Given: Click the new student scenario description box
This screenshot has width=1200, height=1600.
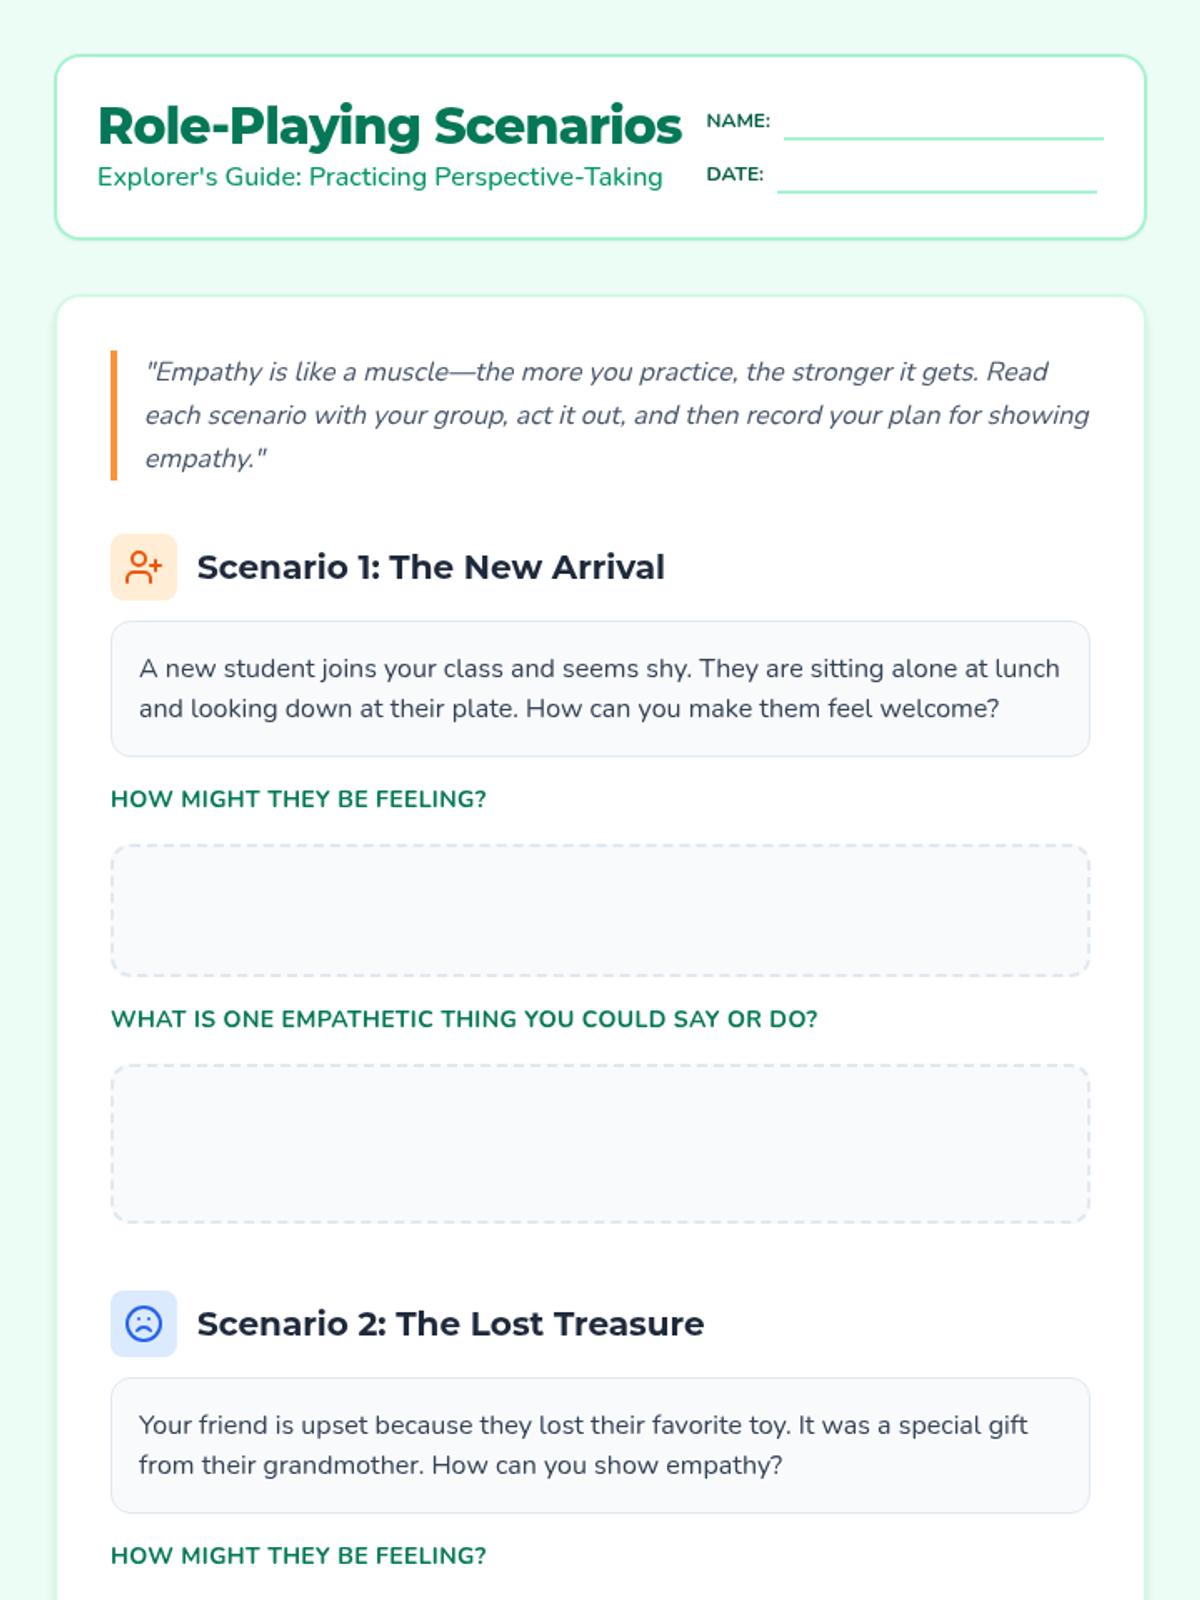Looking at the screenshot, I should click(600, 689).
